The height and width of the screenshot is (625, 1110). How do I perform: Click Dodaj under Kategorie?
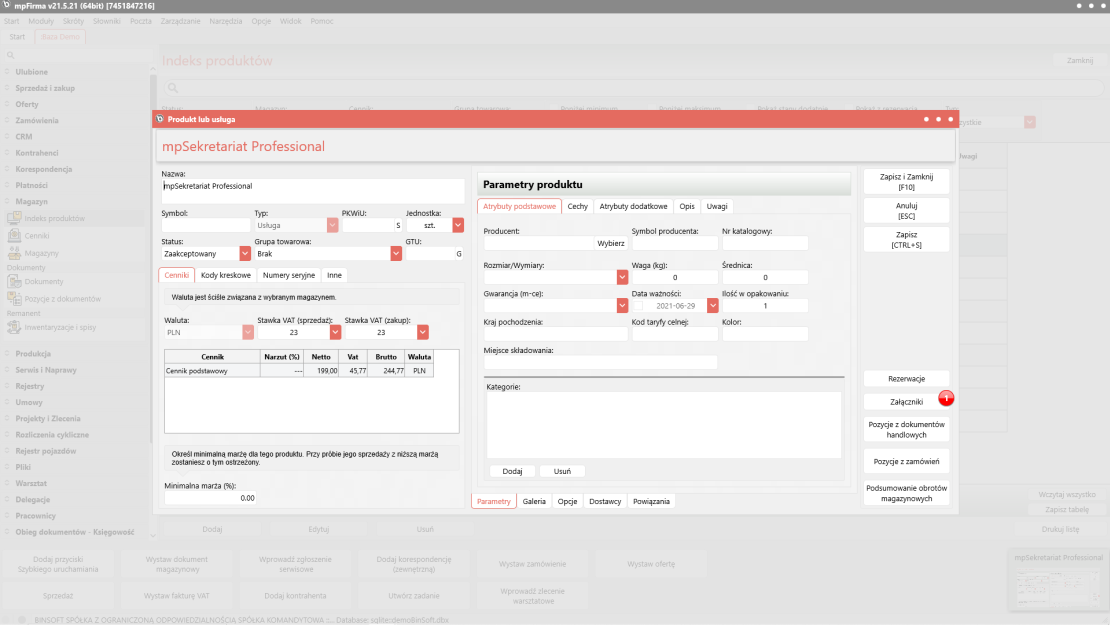tap(513, 471)
